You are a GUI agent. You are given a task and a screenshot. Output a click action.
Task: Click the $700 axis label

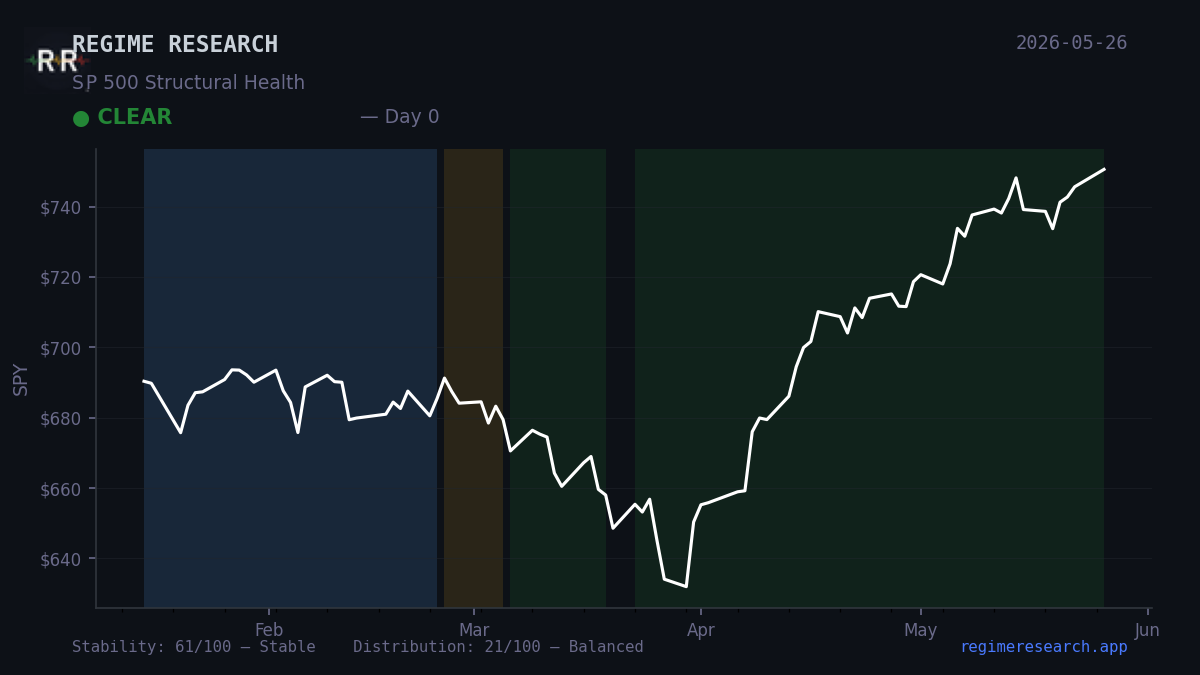click(x=61, y=348)
